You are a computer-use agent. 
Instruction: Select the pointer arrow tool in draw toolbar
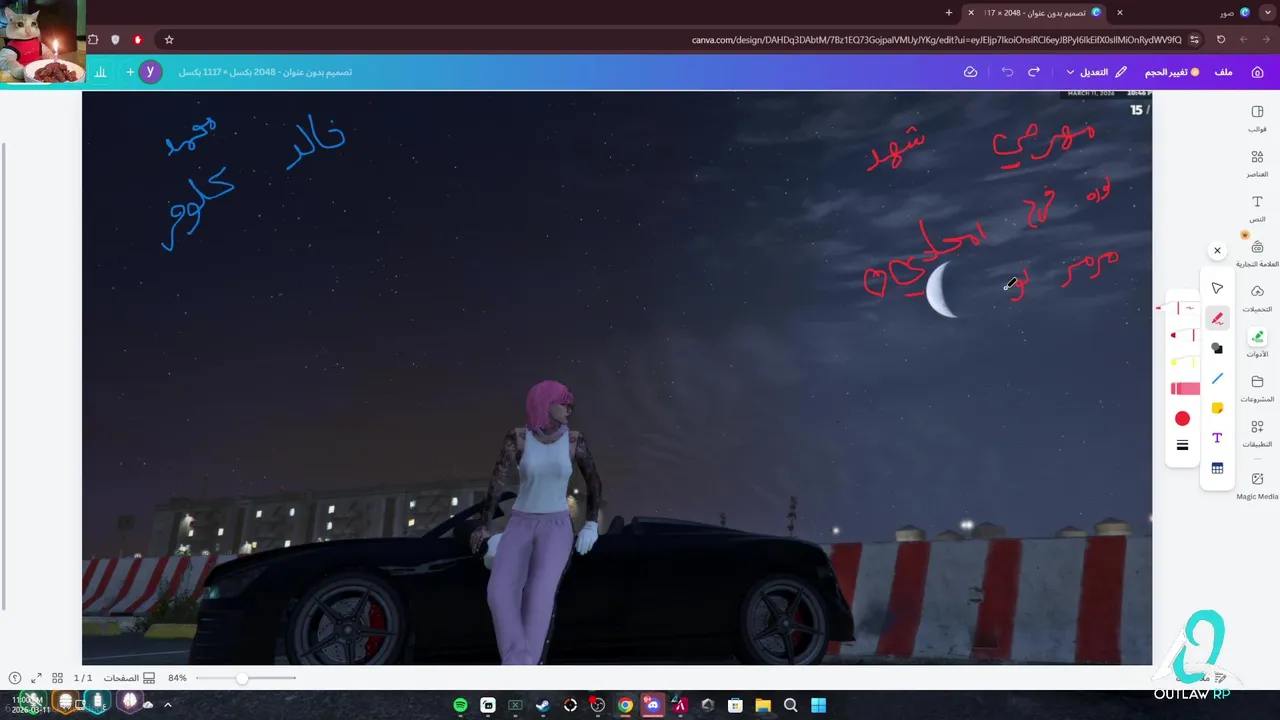[x=1217, y=288]
